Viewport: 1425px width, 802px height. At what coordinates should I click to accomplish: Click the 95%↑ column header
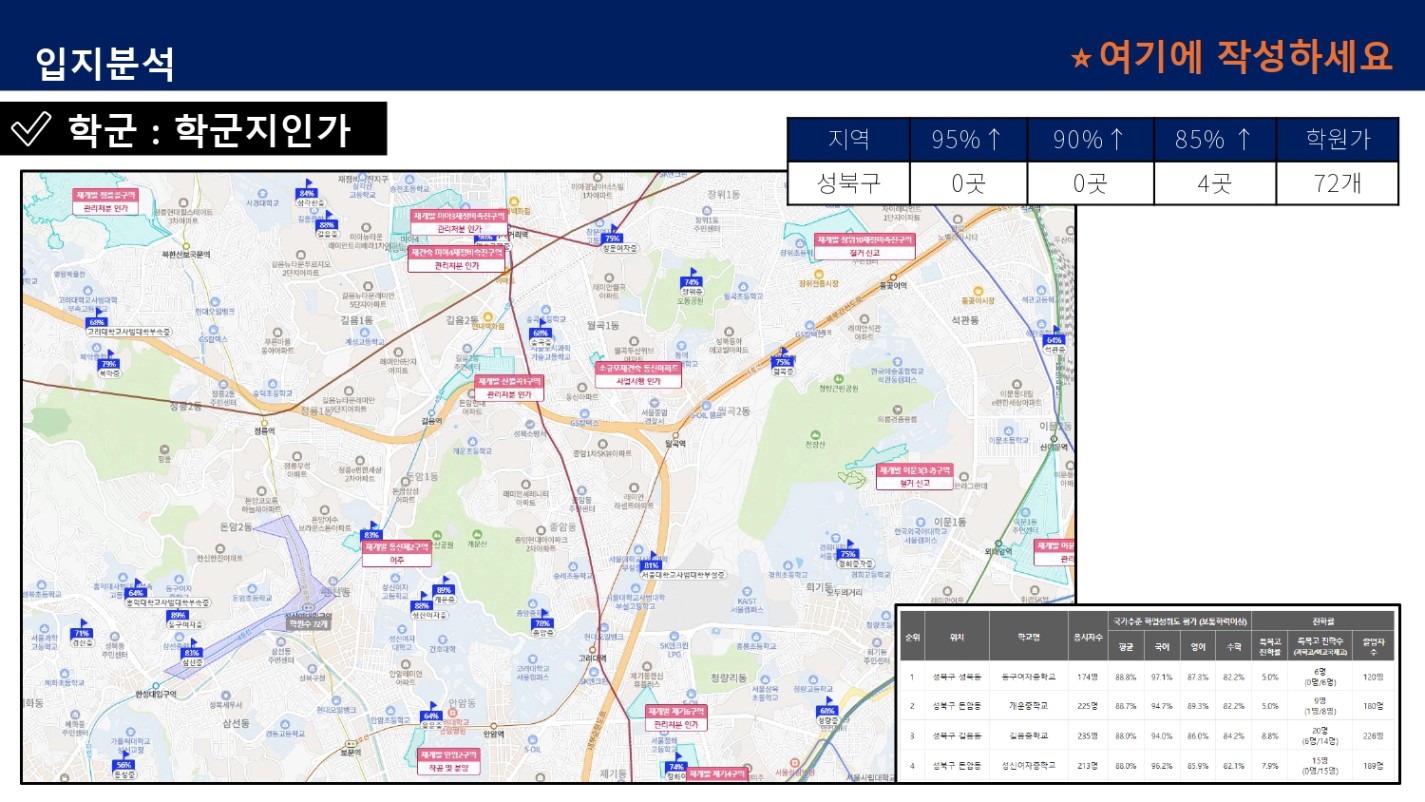click(967, 140)
